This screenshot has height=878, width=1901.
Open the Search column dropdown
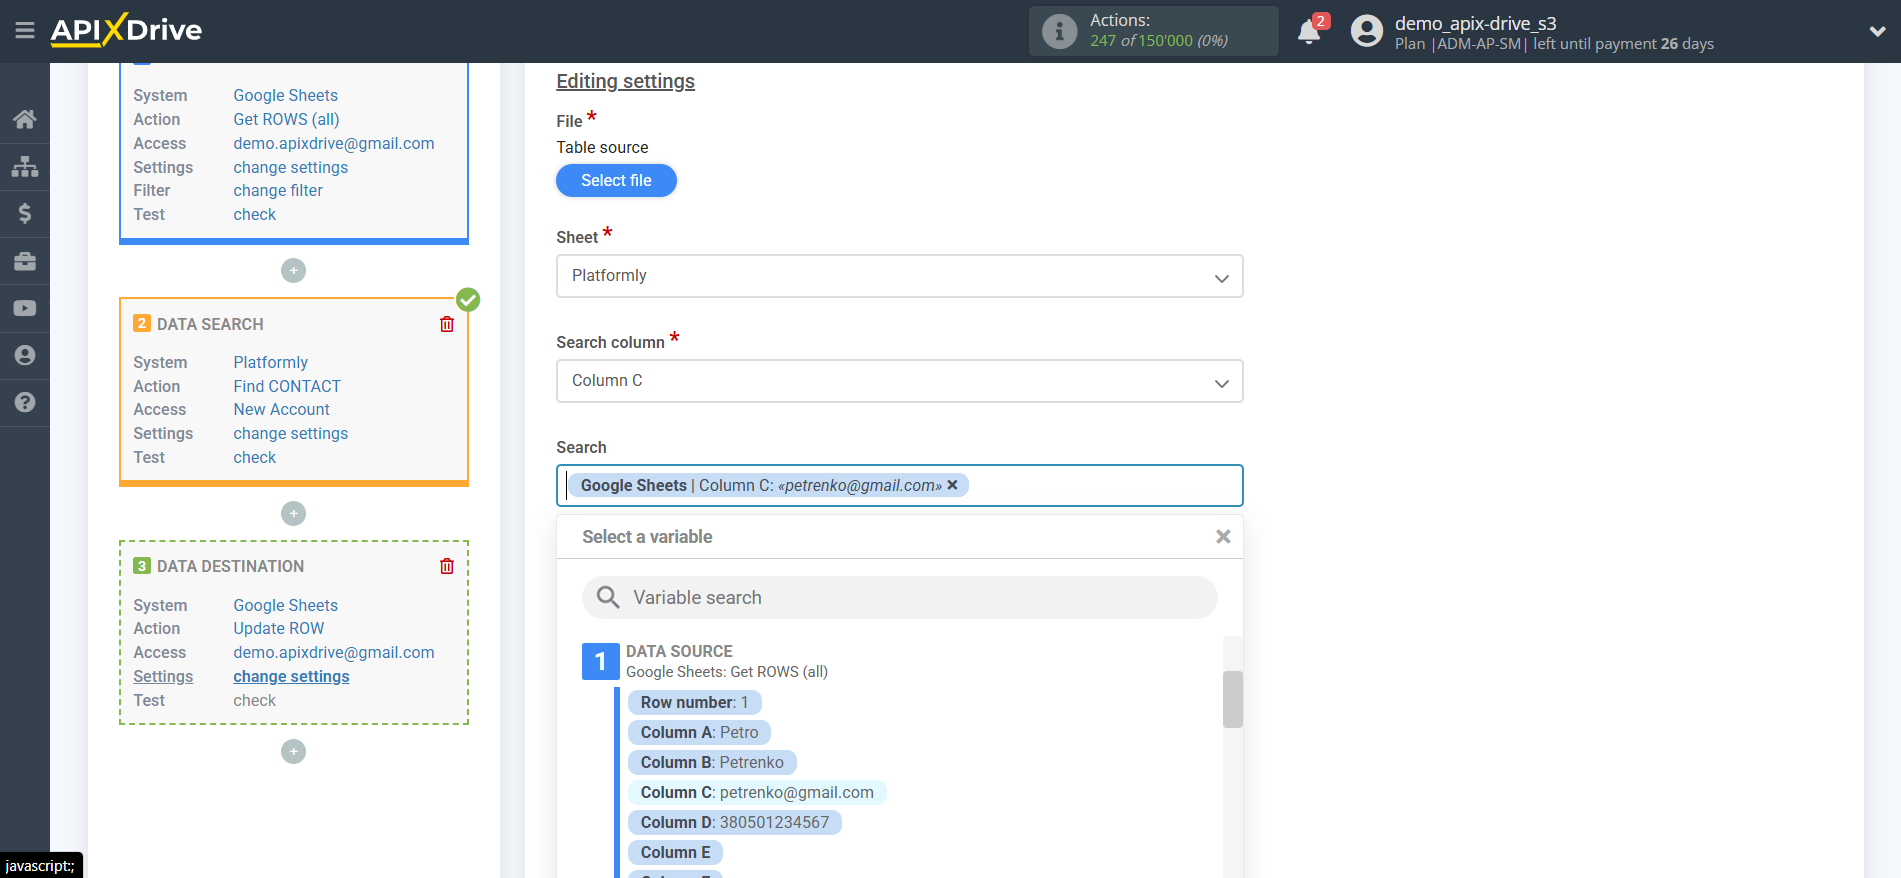pos(899,381)
